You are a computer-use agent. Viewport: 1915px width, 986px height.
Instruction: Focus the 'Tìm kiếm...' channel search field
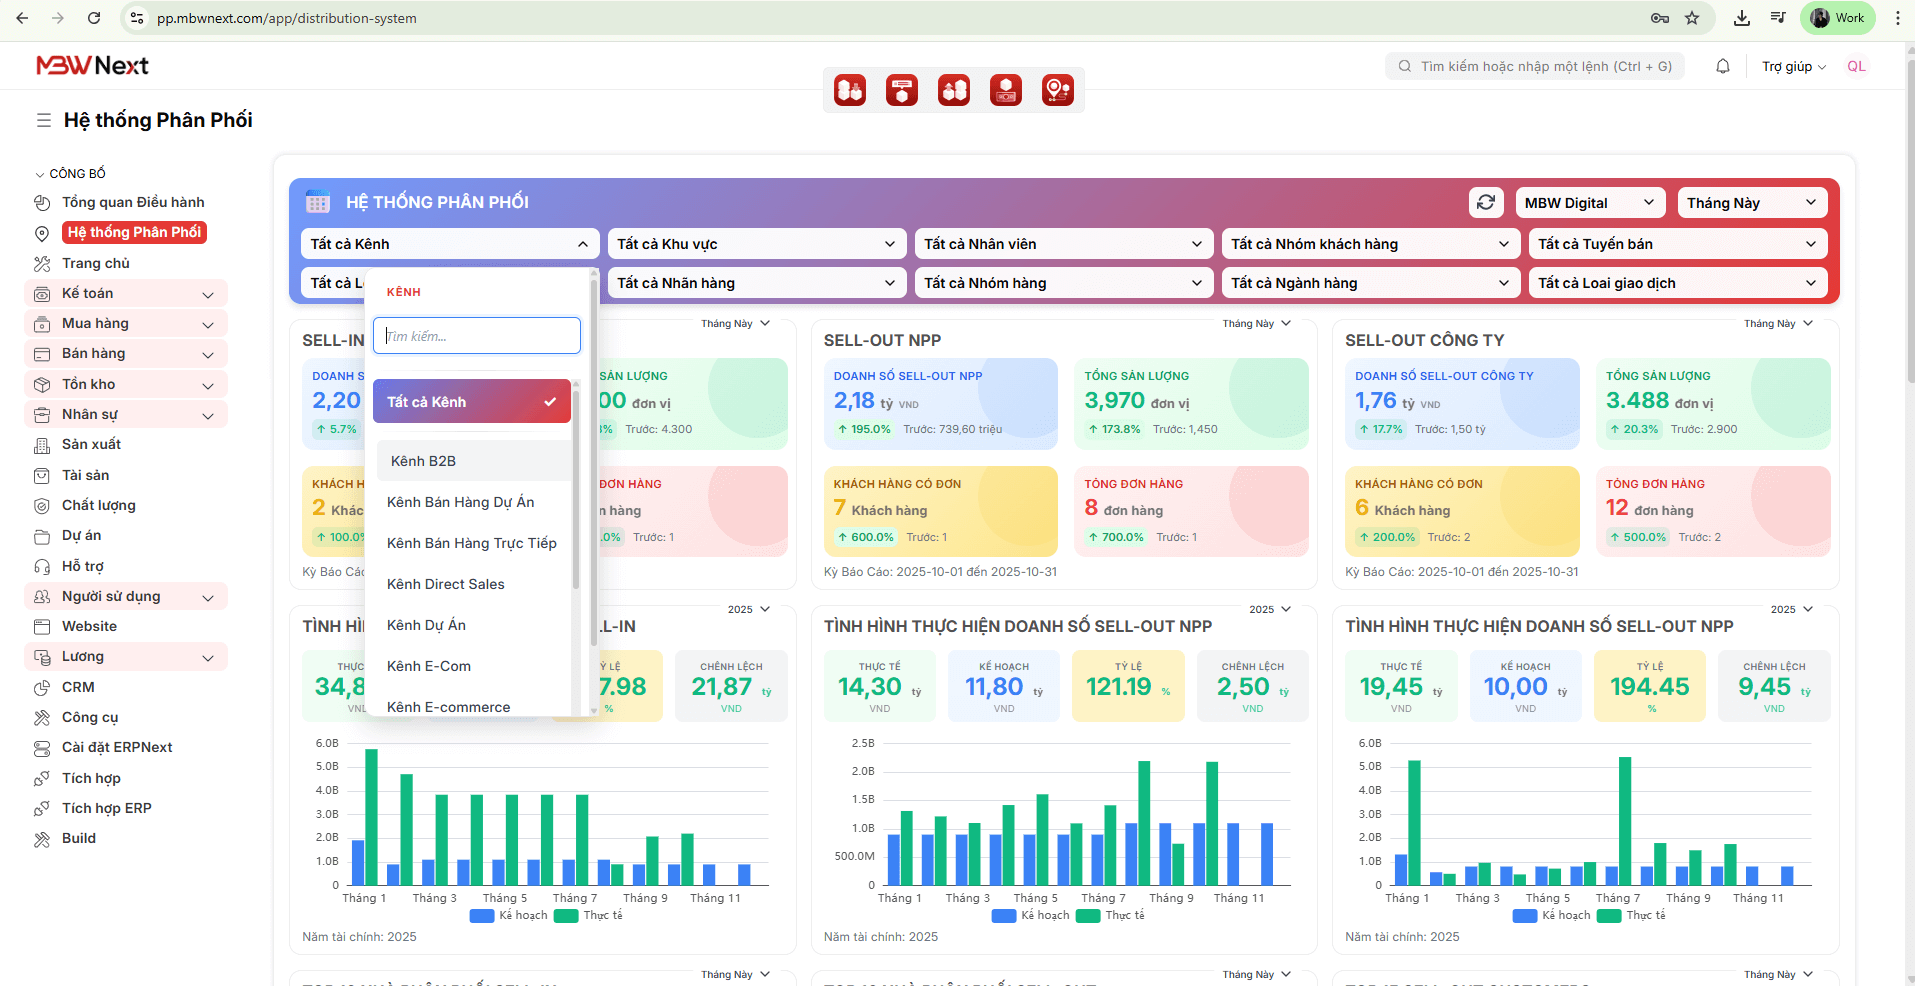point(477,336)
